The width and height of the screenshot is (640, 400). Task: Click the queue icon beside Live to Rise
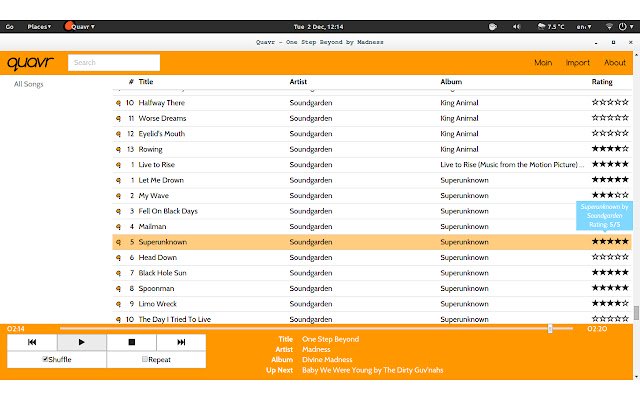pos(118,165)
